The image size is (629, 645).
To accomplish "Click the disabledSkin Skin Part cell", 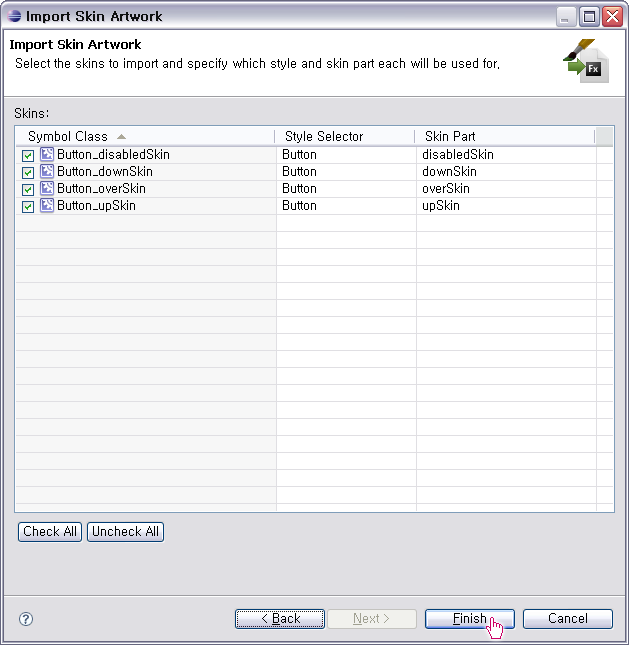I will pyautogui.click(x=506, y=155).
